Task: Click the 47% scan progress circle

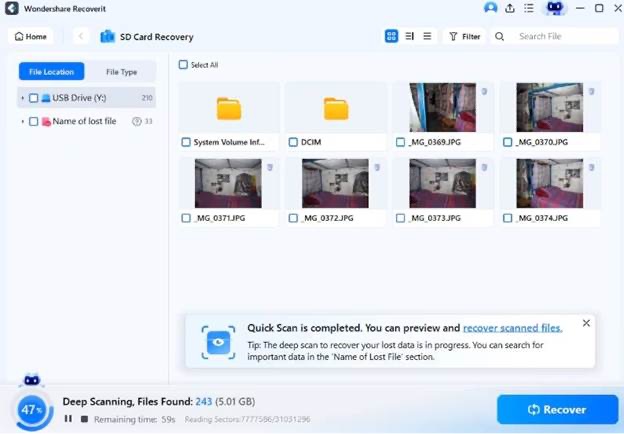Action: pos(32,409)
